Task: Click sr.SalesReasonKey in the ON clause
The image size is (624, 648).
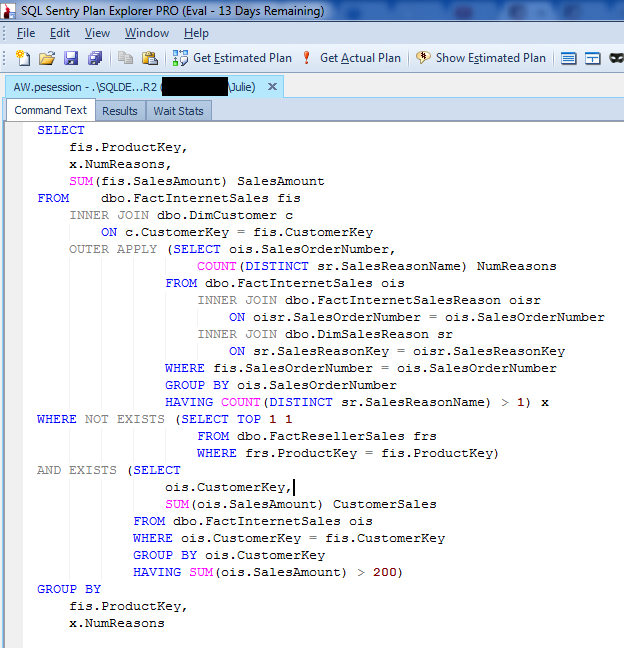Action: [x=321, y=351]
